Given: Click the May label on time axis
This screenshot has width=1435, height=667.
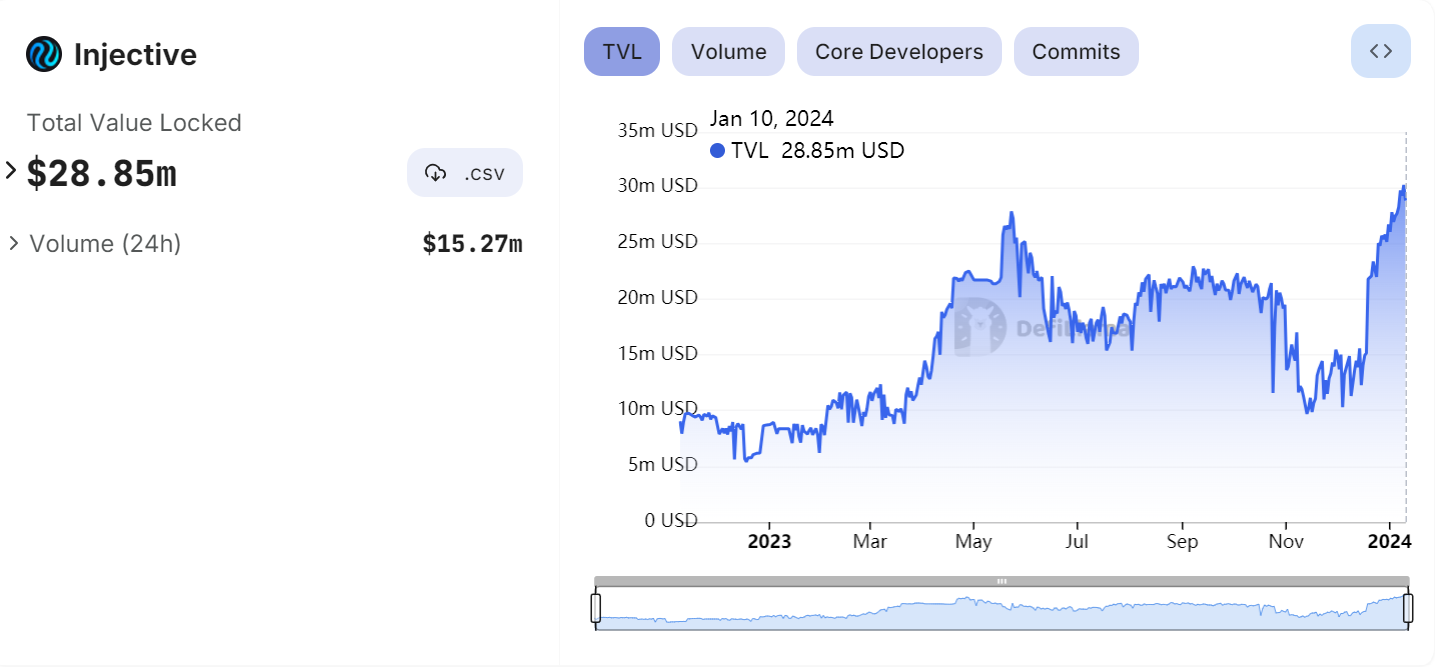Looking at the screenshot, I should point(973,542).
